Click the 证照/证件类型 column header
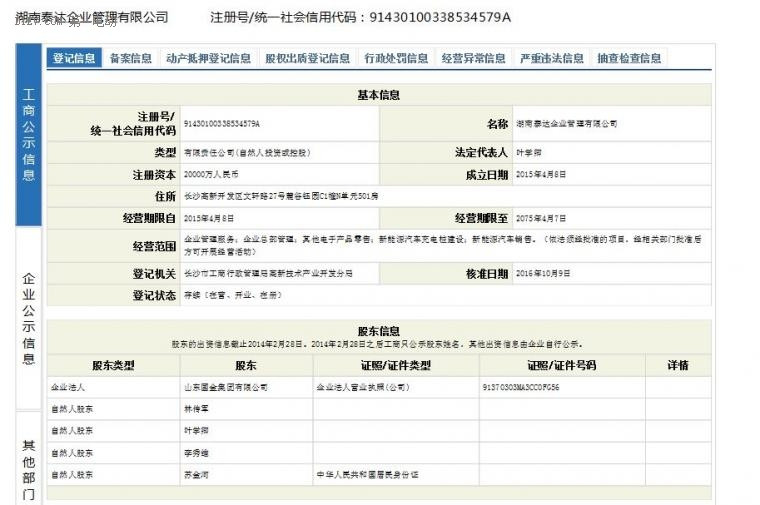The image size is (760, 505). point(396,365)
